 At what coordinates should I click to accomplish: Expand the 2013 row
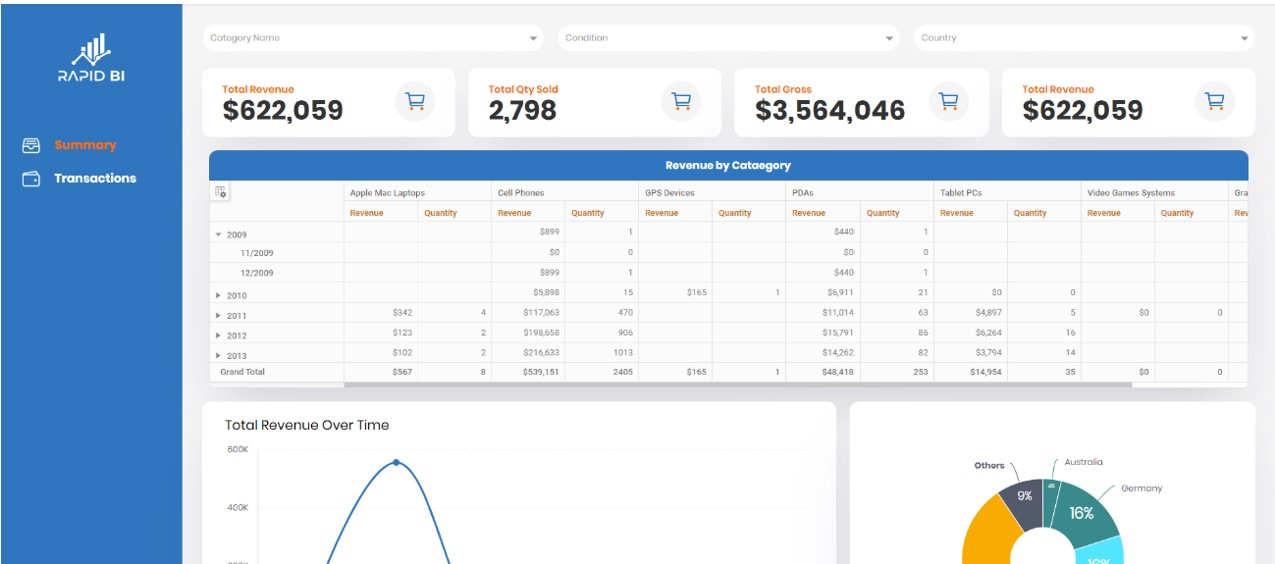coord(219,356)
